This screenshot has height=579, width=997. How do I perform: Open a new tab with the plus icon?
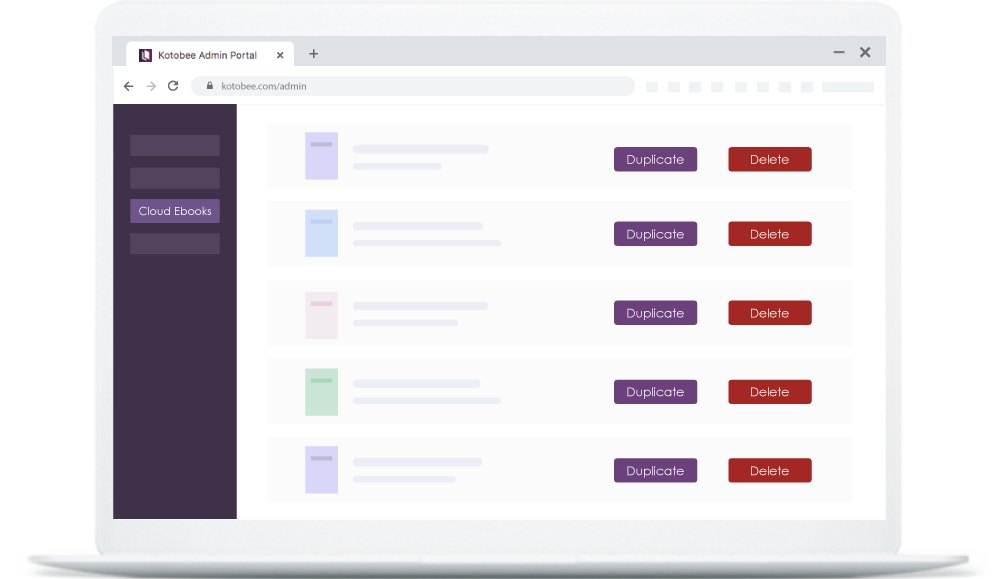tap(314, 53)
